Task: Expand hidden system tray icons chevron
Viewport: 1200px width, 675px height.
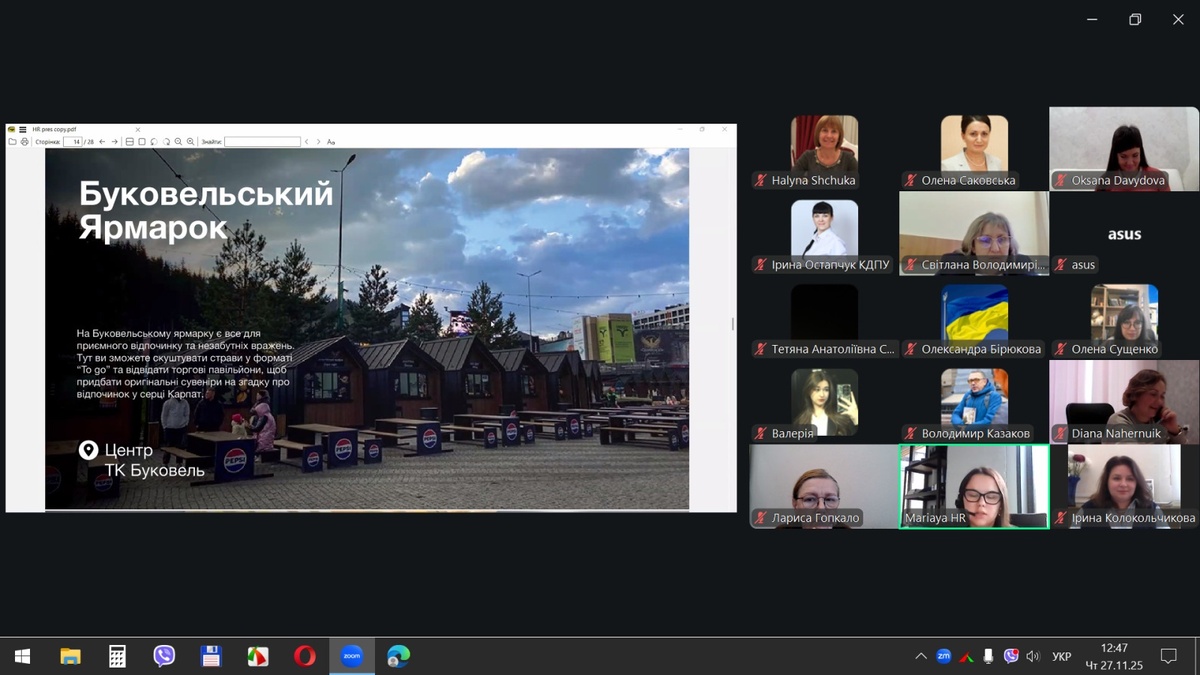Action: pyautogui.click(x=920, y=656)
